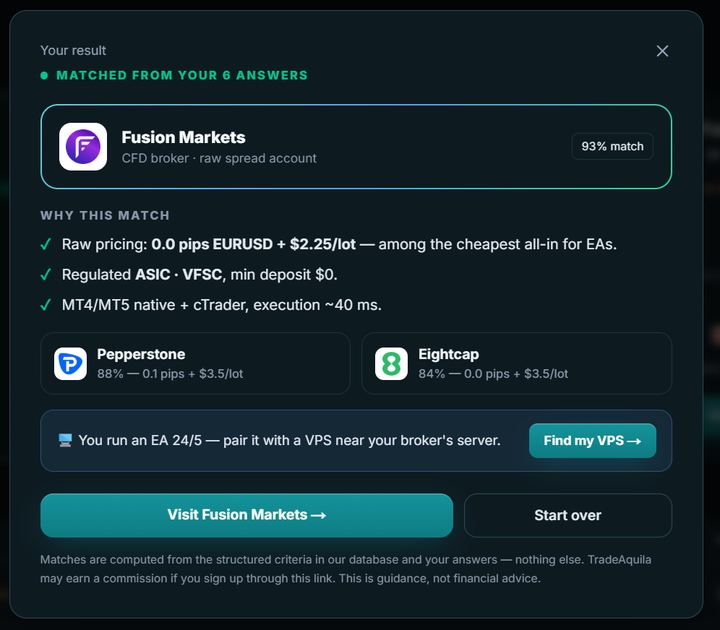Open Find my VPS

pyautogui.click(x=592, y=441)
